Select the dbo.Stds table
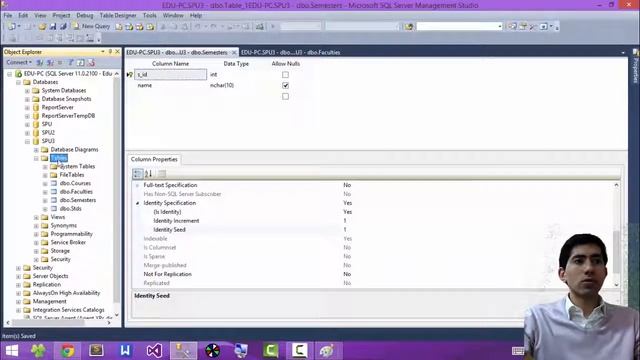The width and height of the screenshot is (640, 360). pyautogui.click(x=71, y=209)
